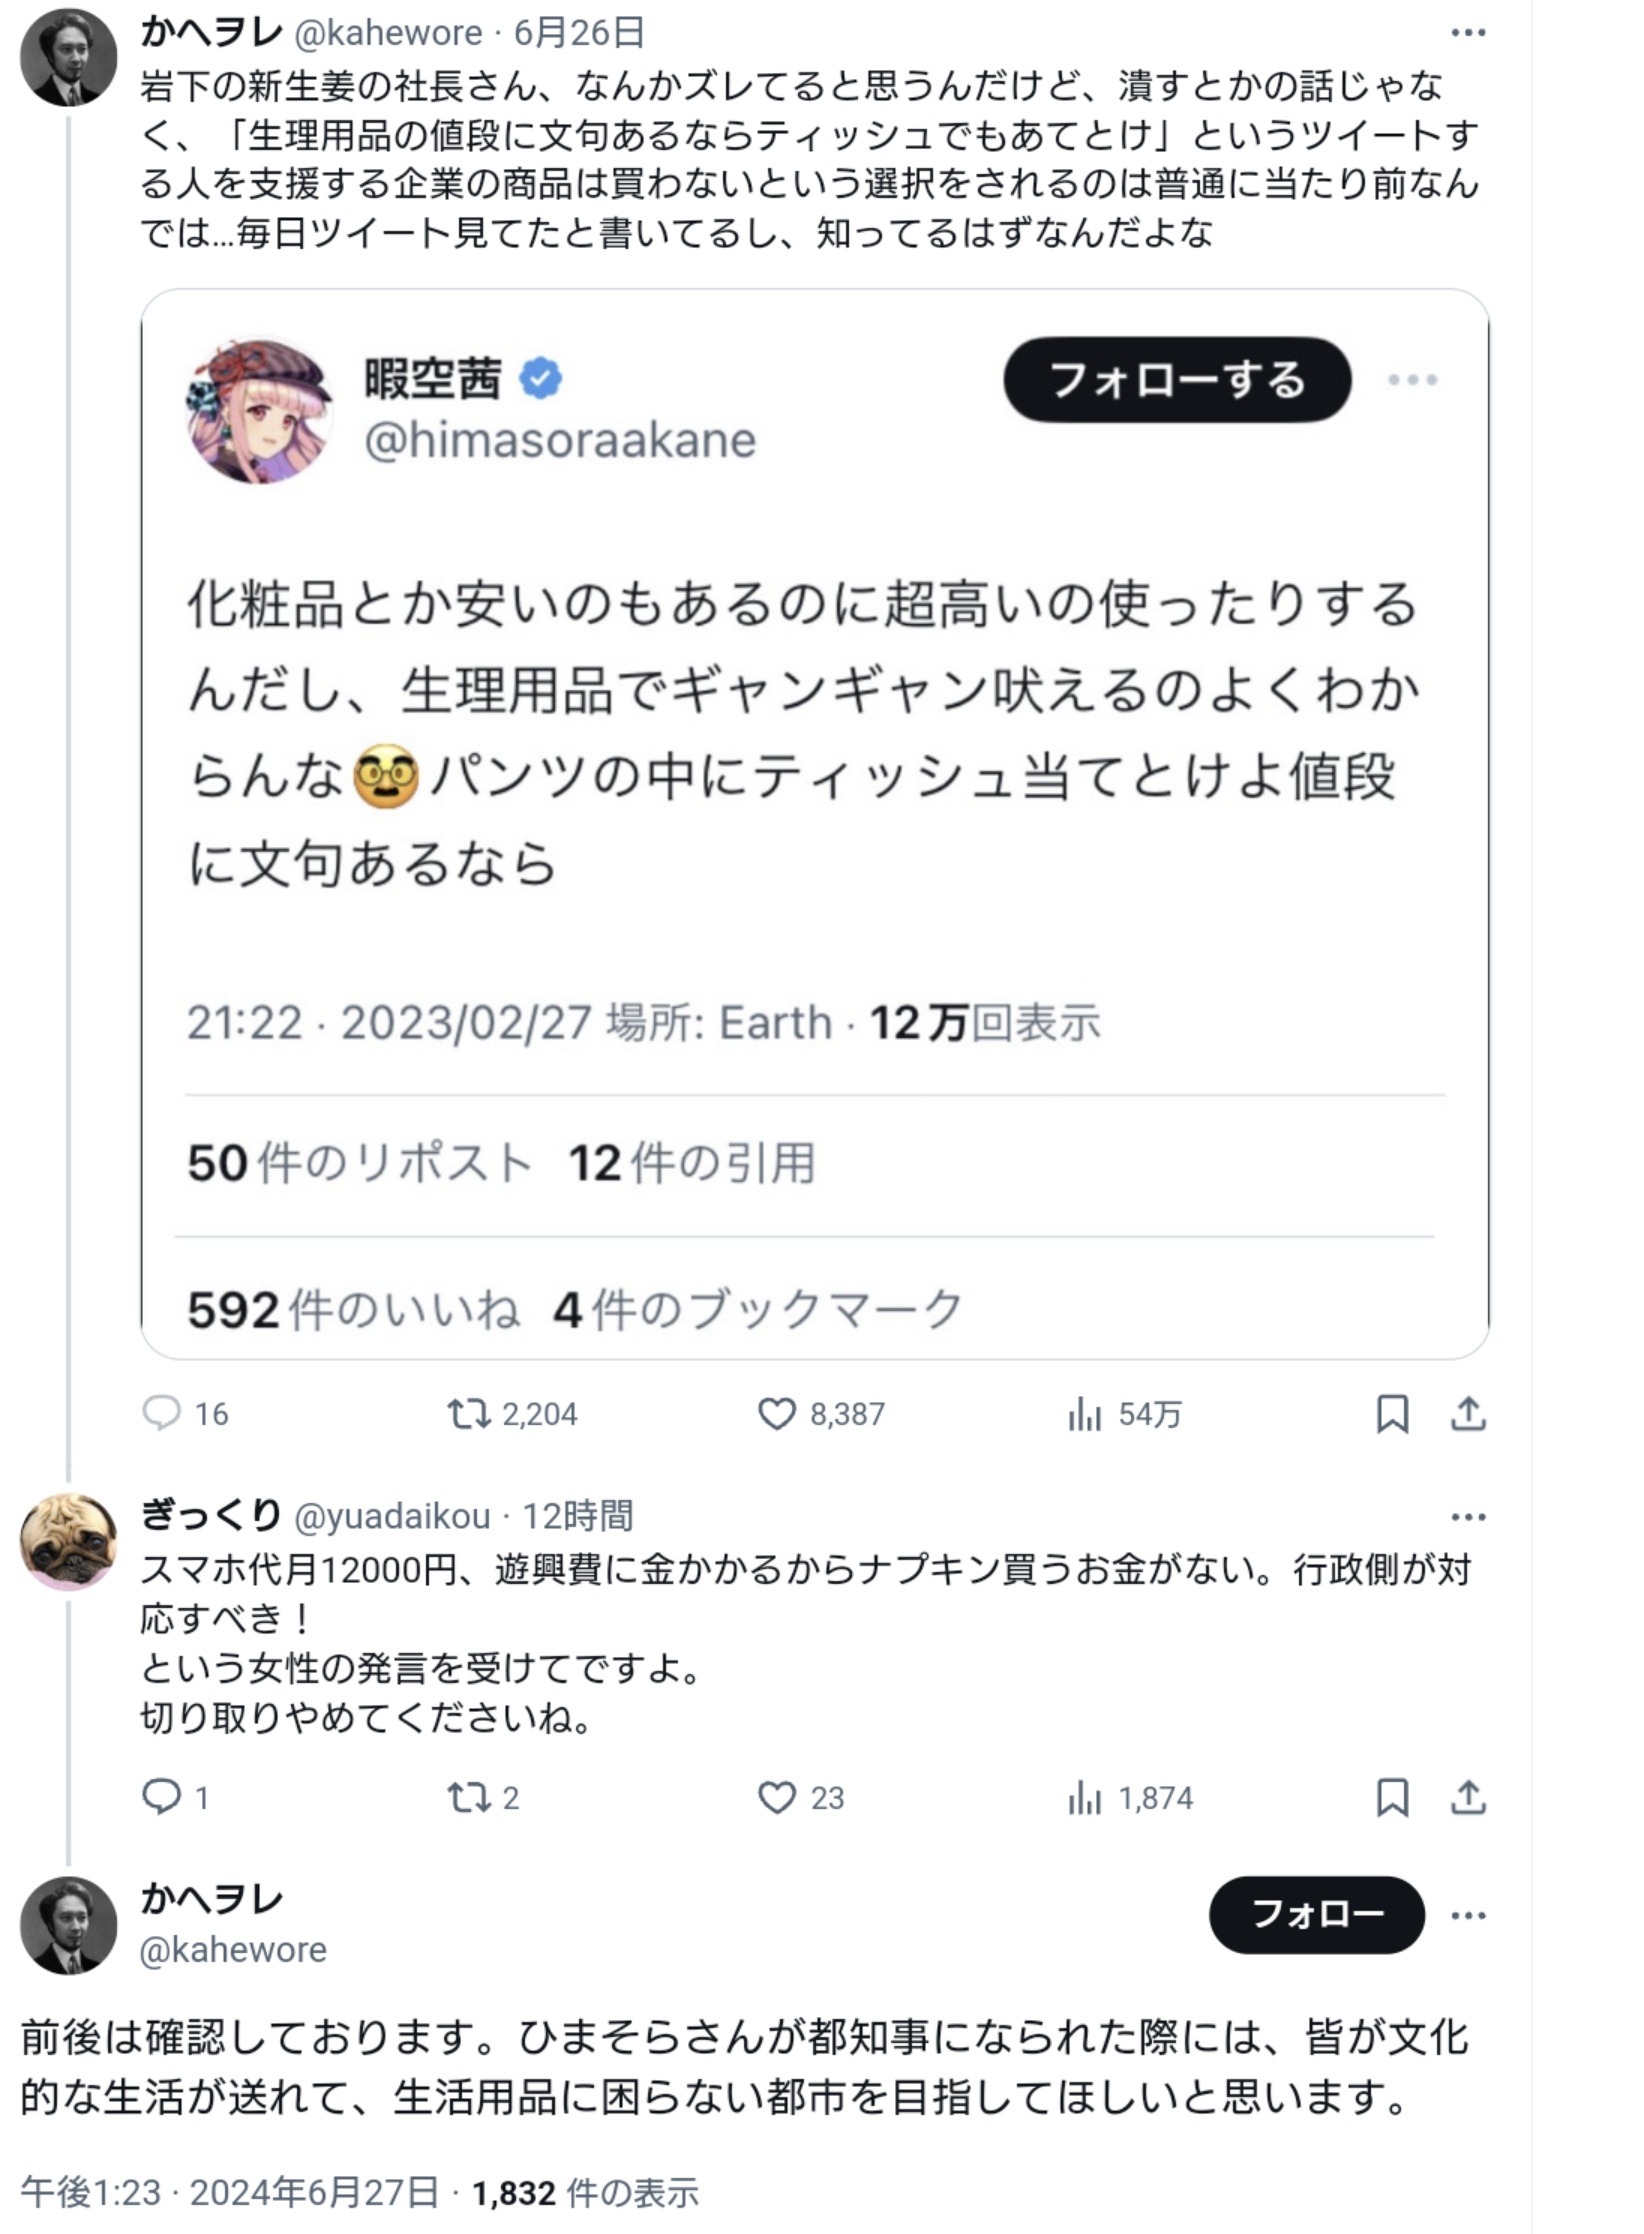The width and height of the screenshot is (1644, 2234).
Task: Reply to ぎっくり's tweet
Action: click(x=162, y=1797)
